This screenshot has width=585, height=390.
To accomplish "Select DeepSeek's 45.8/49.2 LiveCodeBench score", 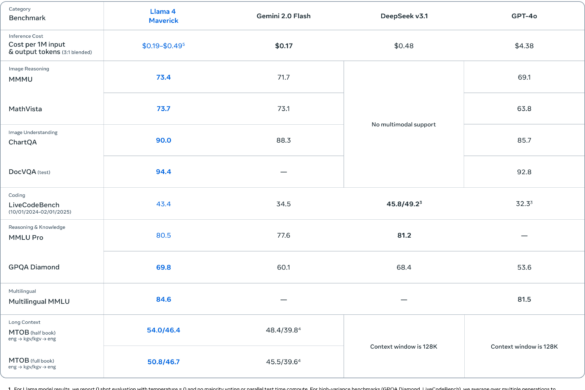I will (x=404, y=204).
